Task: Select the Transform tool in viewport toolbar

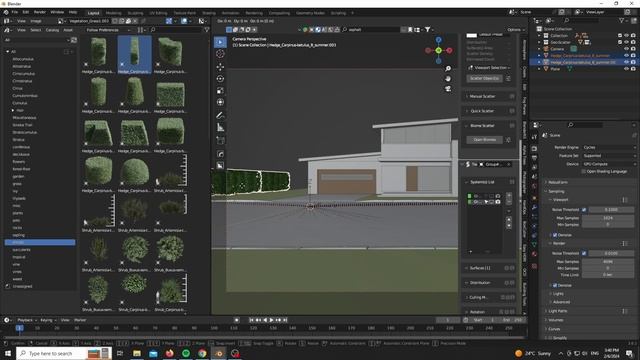Action: pos(220,102)
